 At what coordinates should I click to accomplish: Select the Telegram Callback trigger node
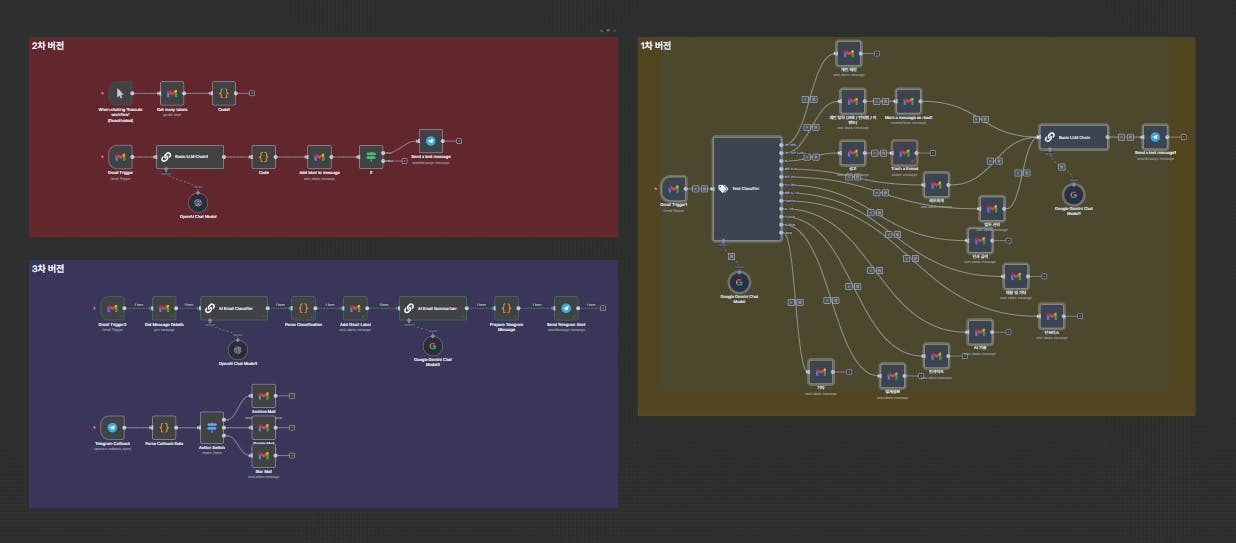tap(112, 427)
